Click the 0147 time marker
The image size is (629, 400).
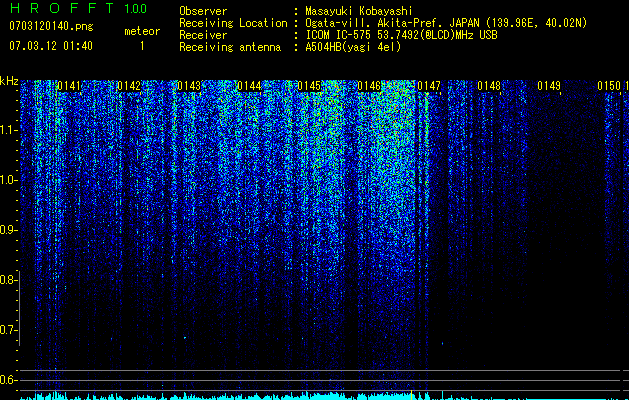[x=429, y=86]
